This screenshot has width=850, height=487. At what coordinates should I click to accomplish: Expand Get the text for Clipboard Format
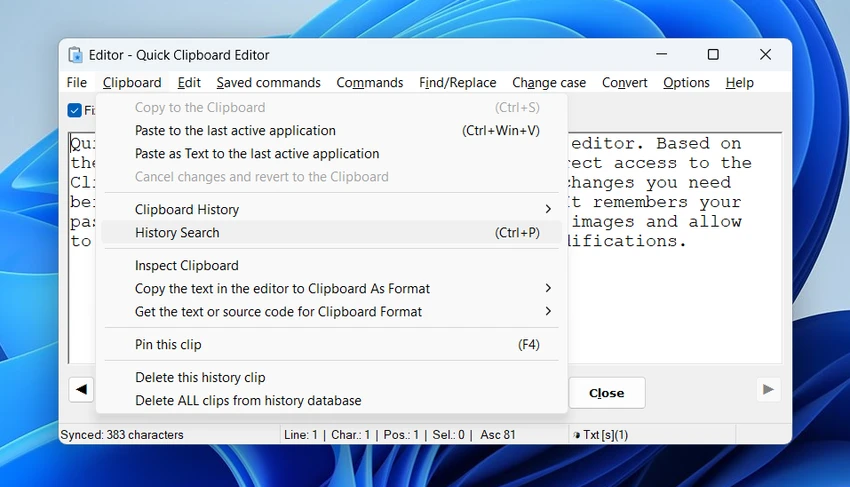332,312
